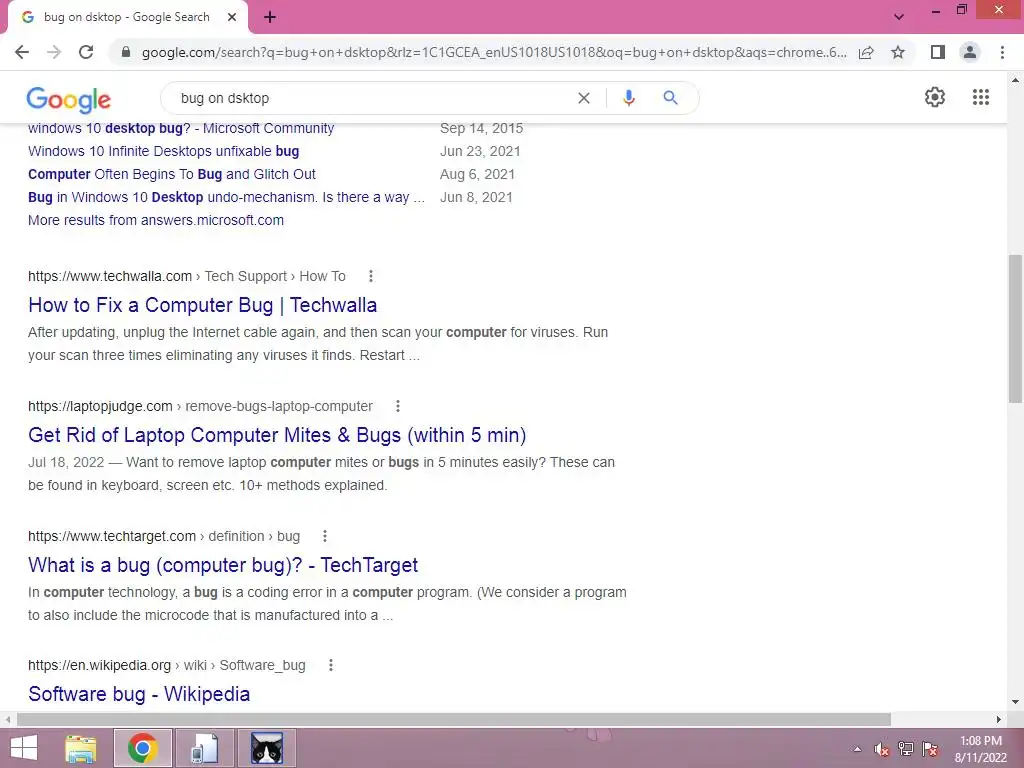The width and height of the screenshot is (1024, 768).
Task: Open the Google apps grid
Action: (x=981, y=97)
